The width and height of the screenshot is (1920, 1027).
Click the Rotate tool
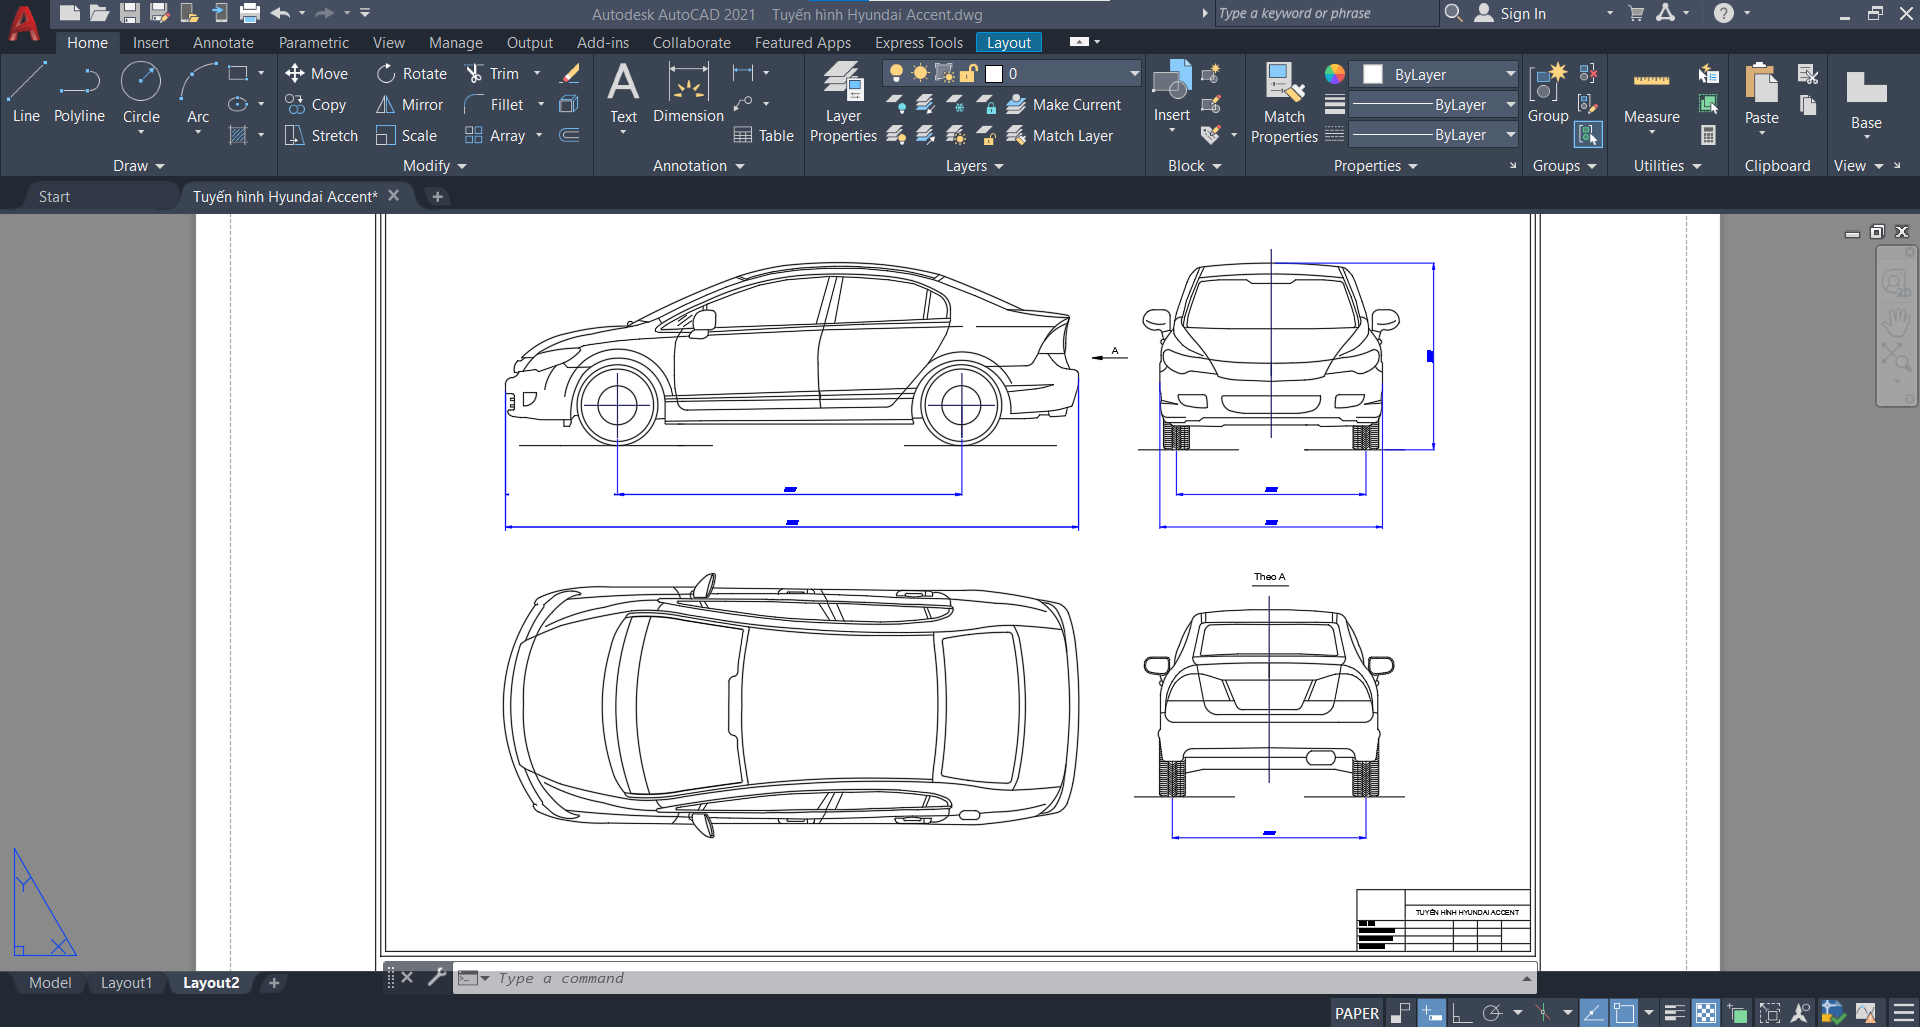412,74
